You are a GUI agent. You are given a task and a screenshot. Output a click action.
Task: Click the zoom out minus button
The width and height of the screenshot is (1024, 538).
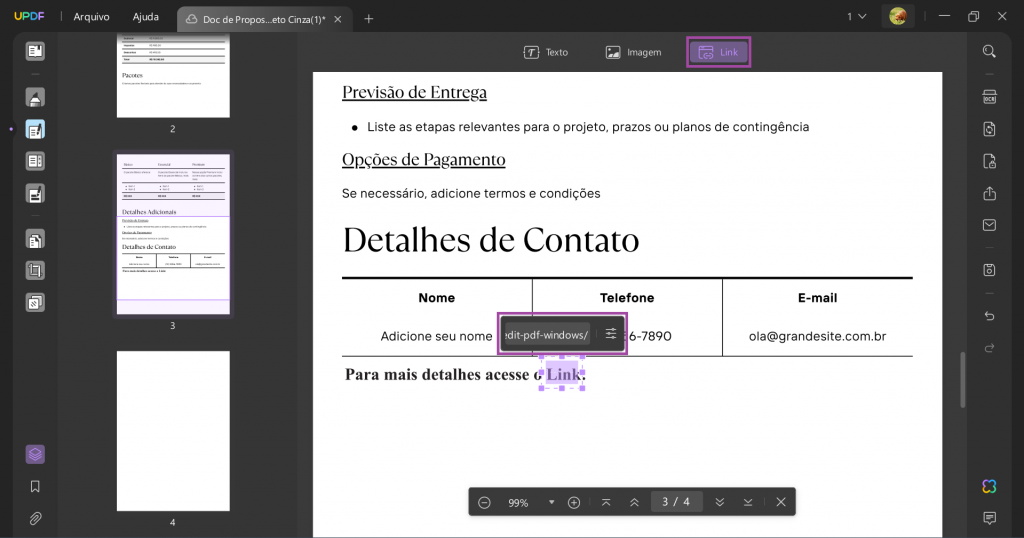tap(484, 502)
